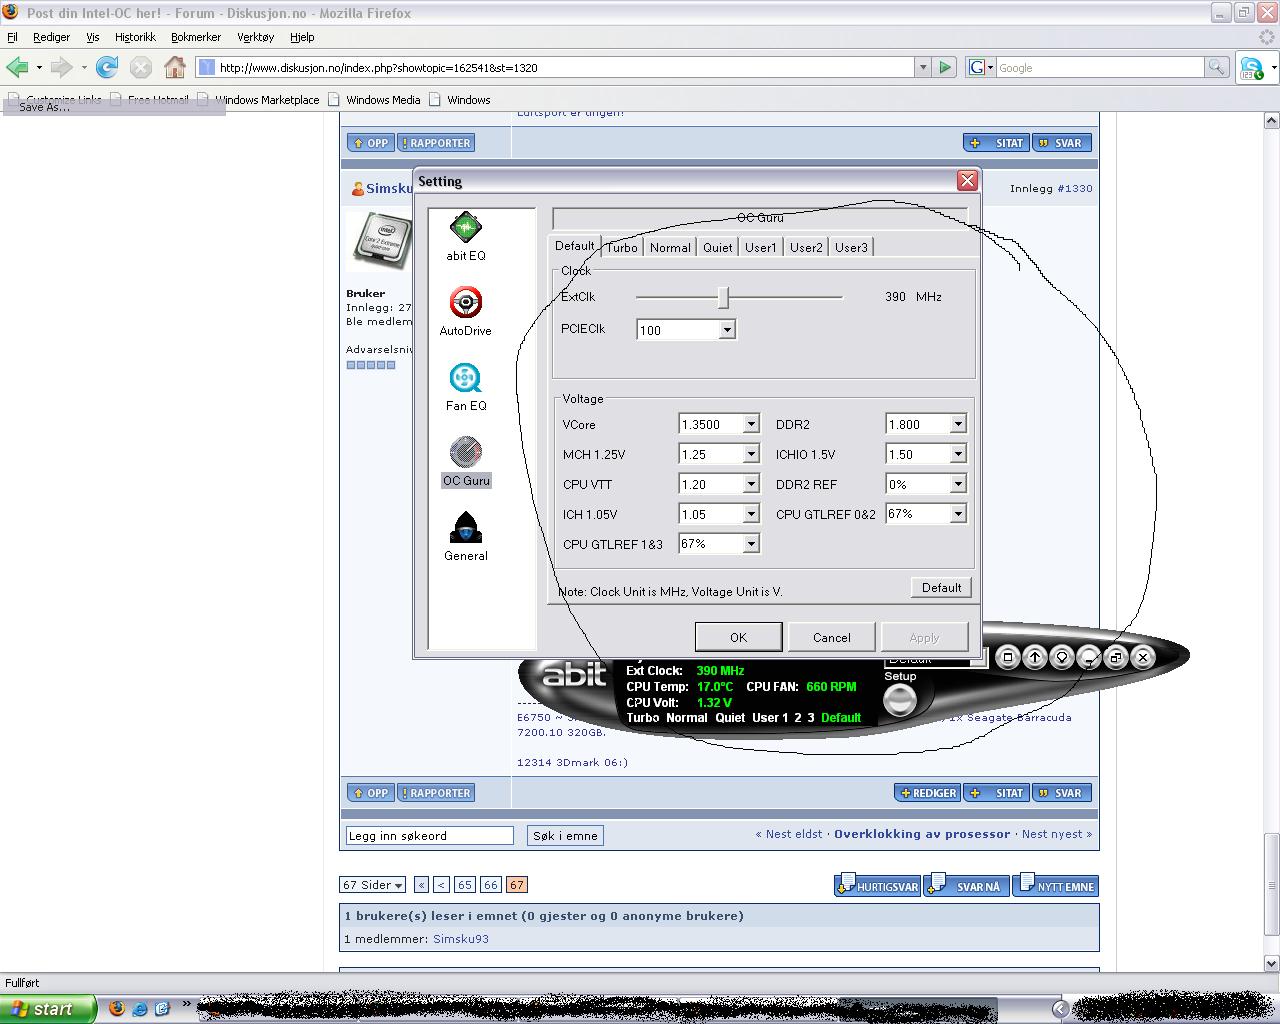Image resolution: width=1280 pixels, height=1024 pixels.
Task: Open the Fan EQ settings icon
Action: tap(465, 378)
